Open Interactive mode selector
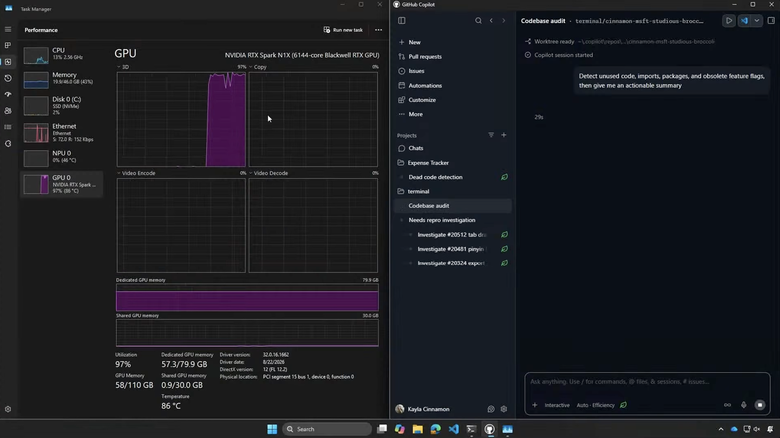Screen dimensions: 780x438 click(x=557, y=405)
